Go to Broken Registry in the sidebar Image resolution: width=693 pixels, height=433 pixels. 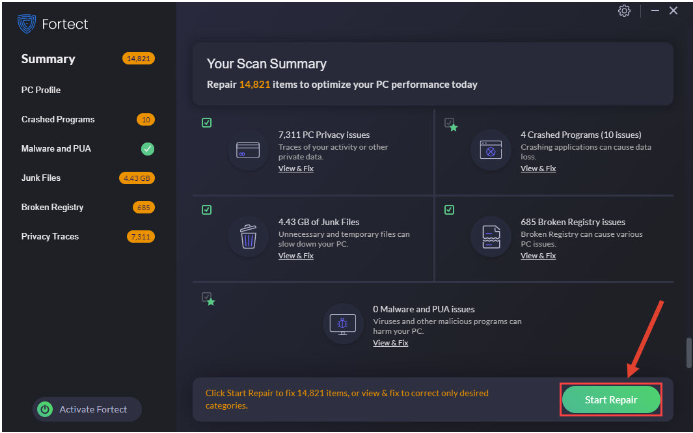click(x=52, y=207)
